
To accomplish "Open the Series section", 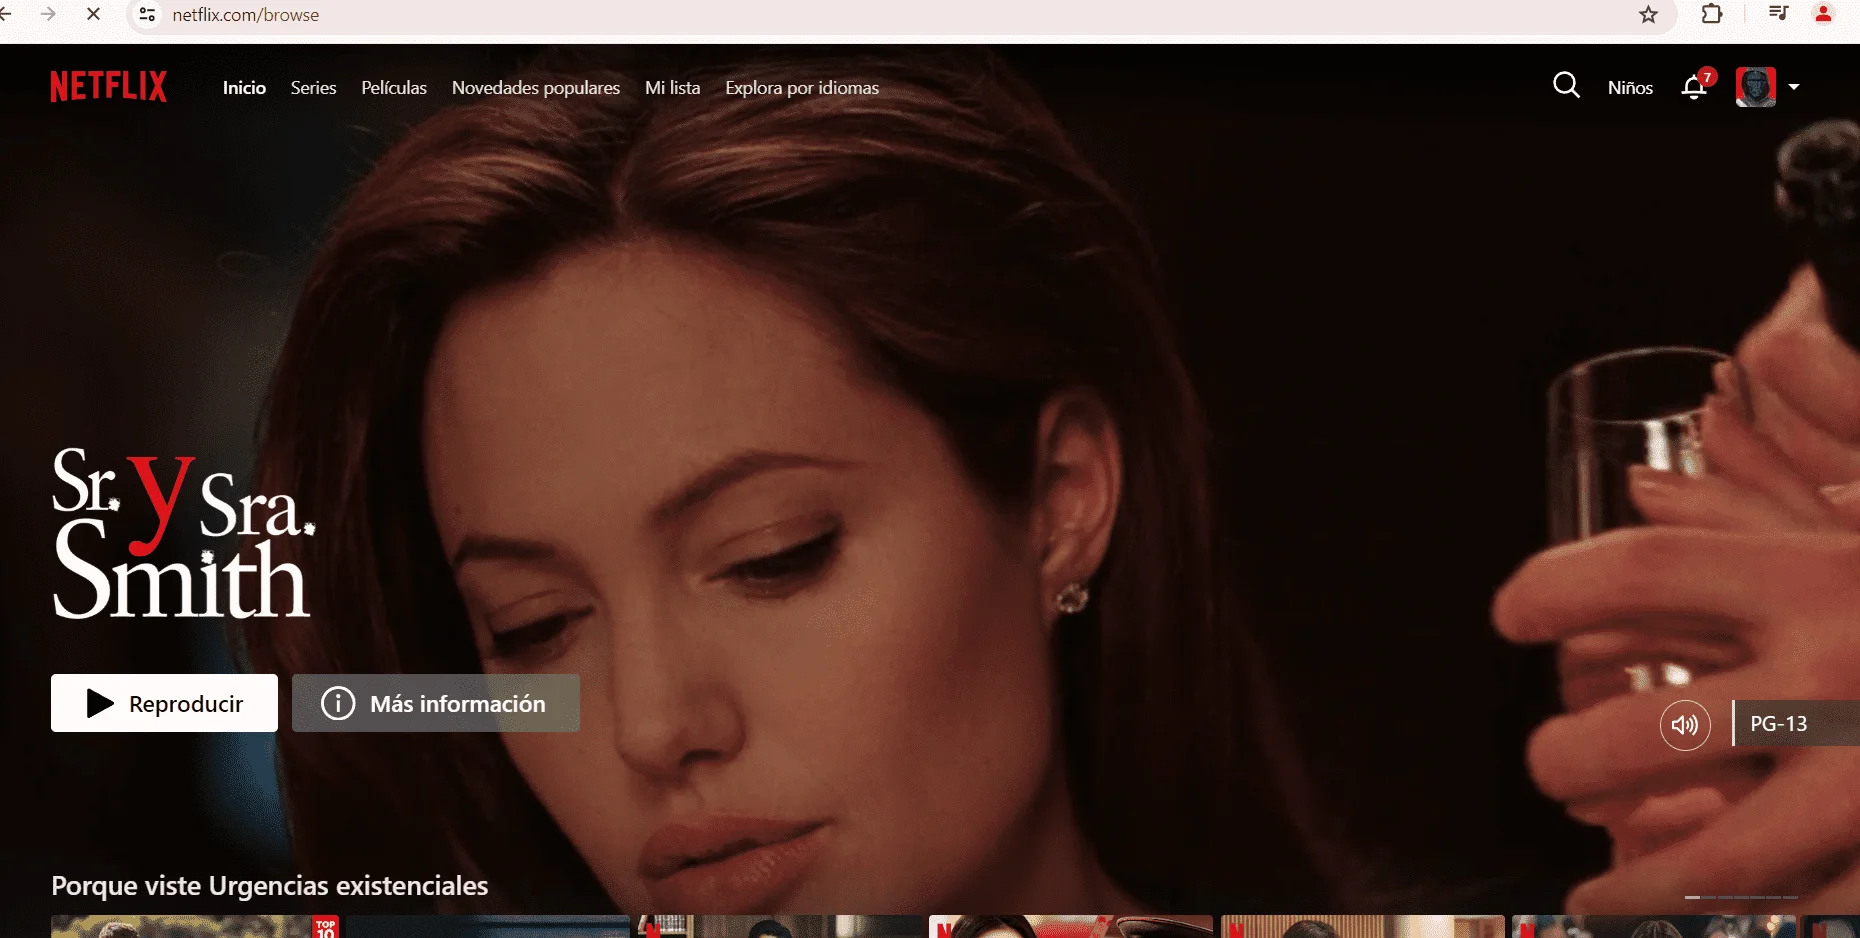I will tap(313, 88).
